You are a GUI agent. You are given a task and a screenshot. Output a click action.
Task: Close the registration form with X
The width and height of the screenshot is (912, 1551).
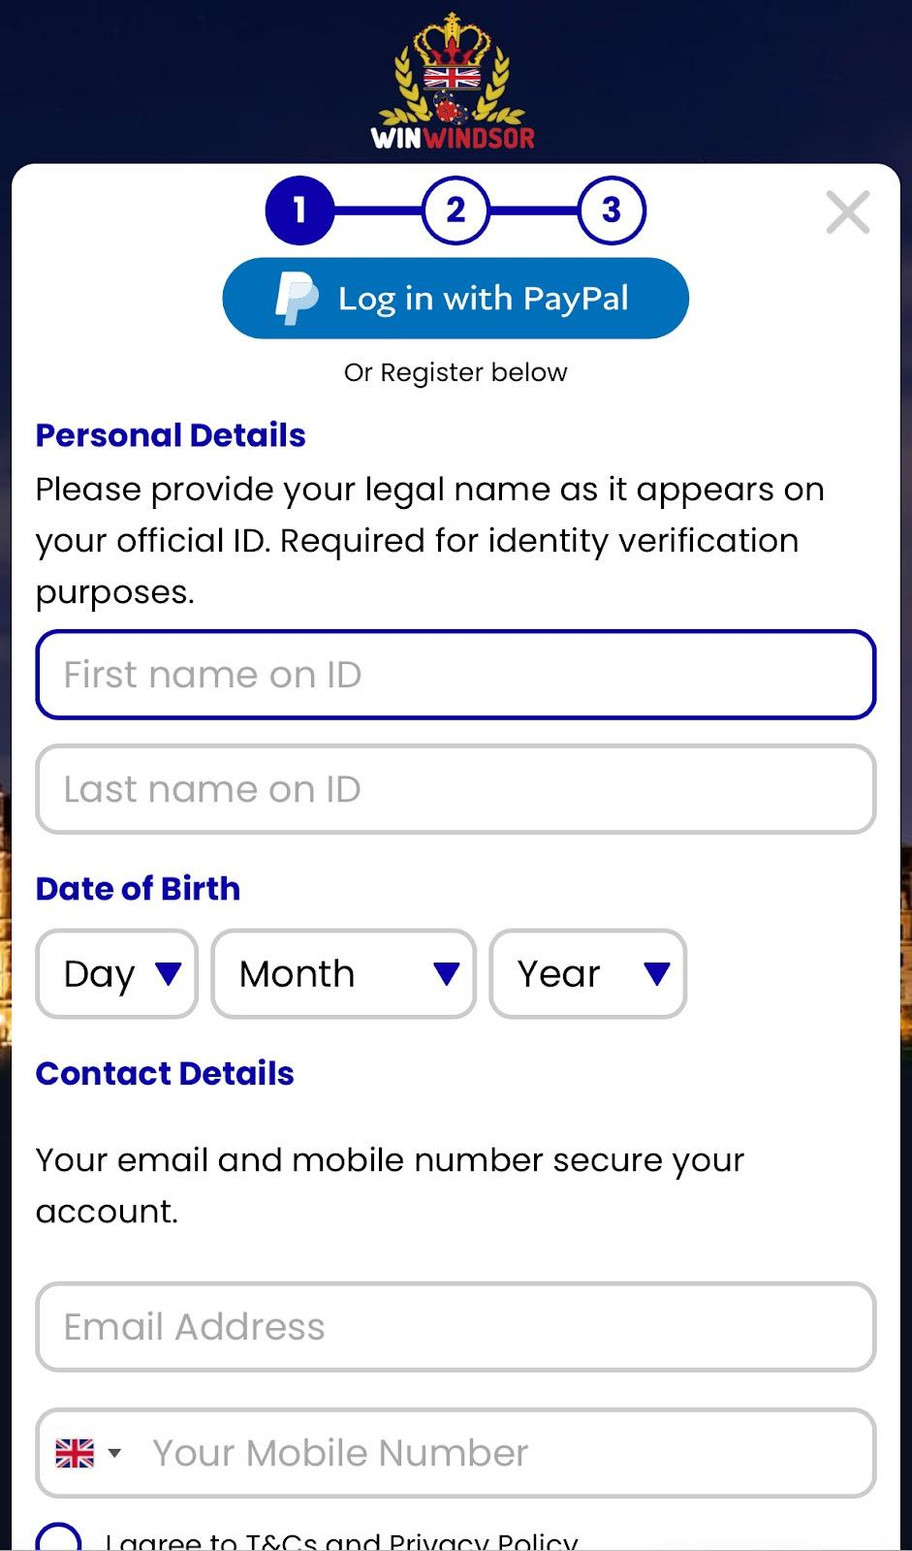point(847,212)
